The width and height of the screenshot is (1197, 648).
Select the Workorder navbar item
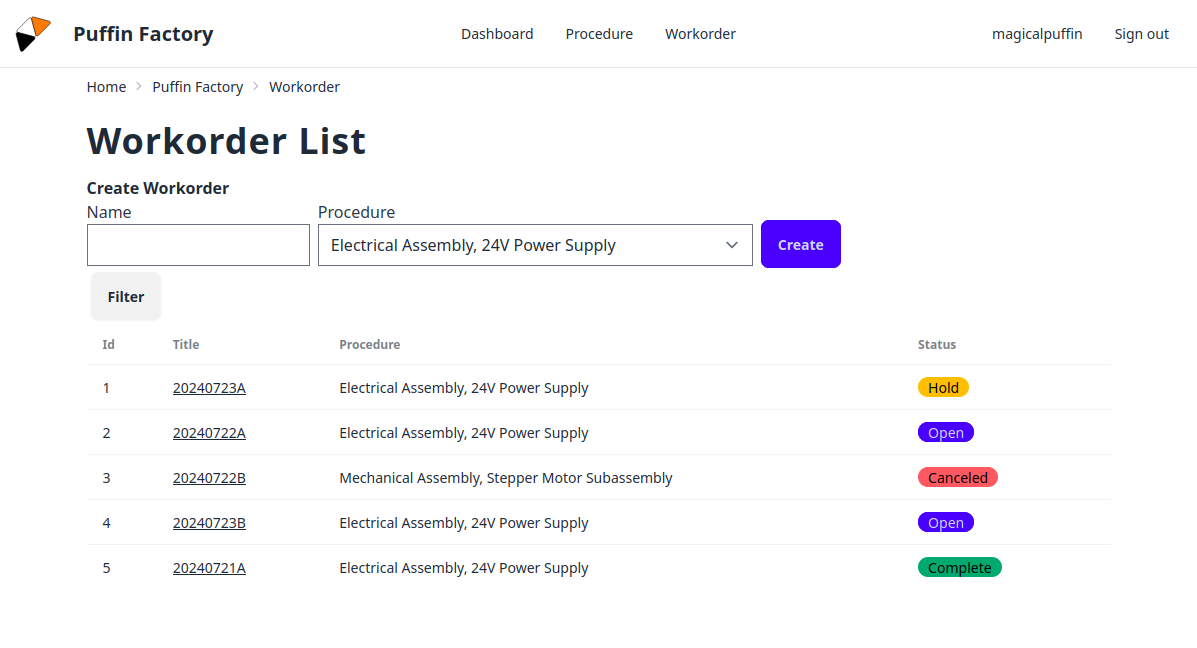point(700,33)
